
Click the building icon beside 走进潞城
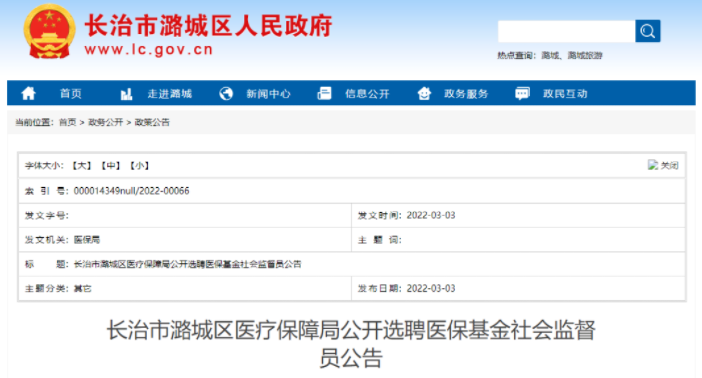tap(126, 94)
